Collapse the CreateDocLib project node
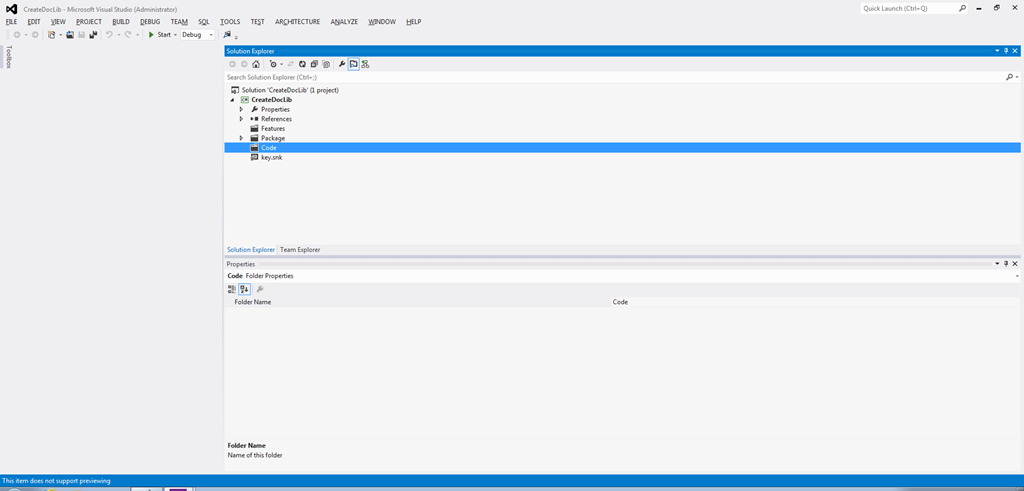Screen dimensions: 1024x491 [x=232, y=100]
